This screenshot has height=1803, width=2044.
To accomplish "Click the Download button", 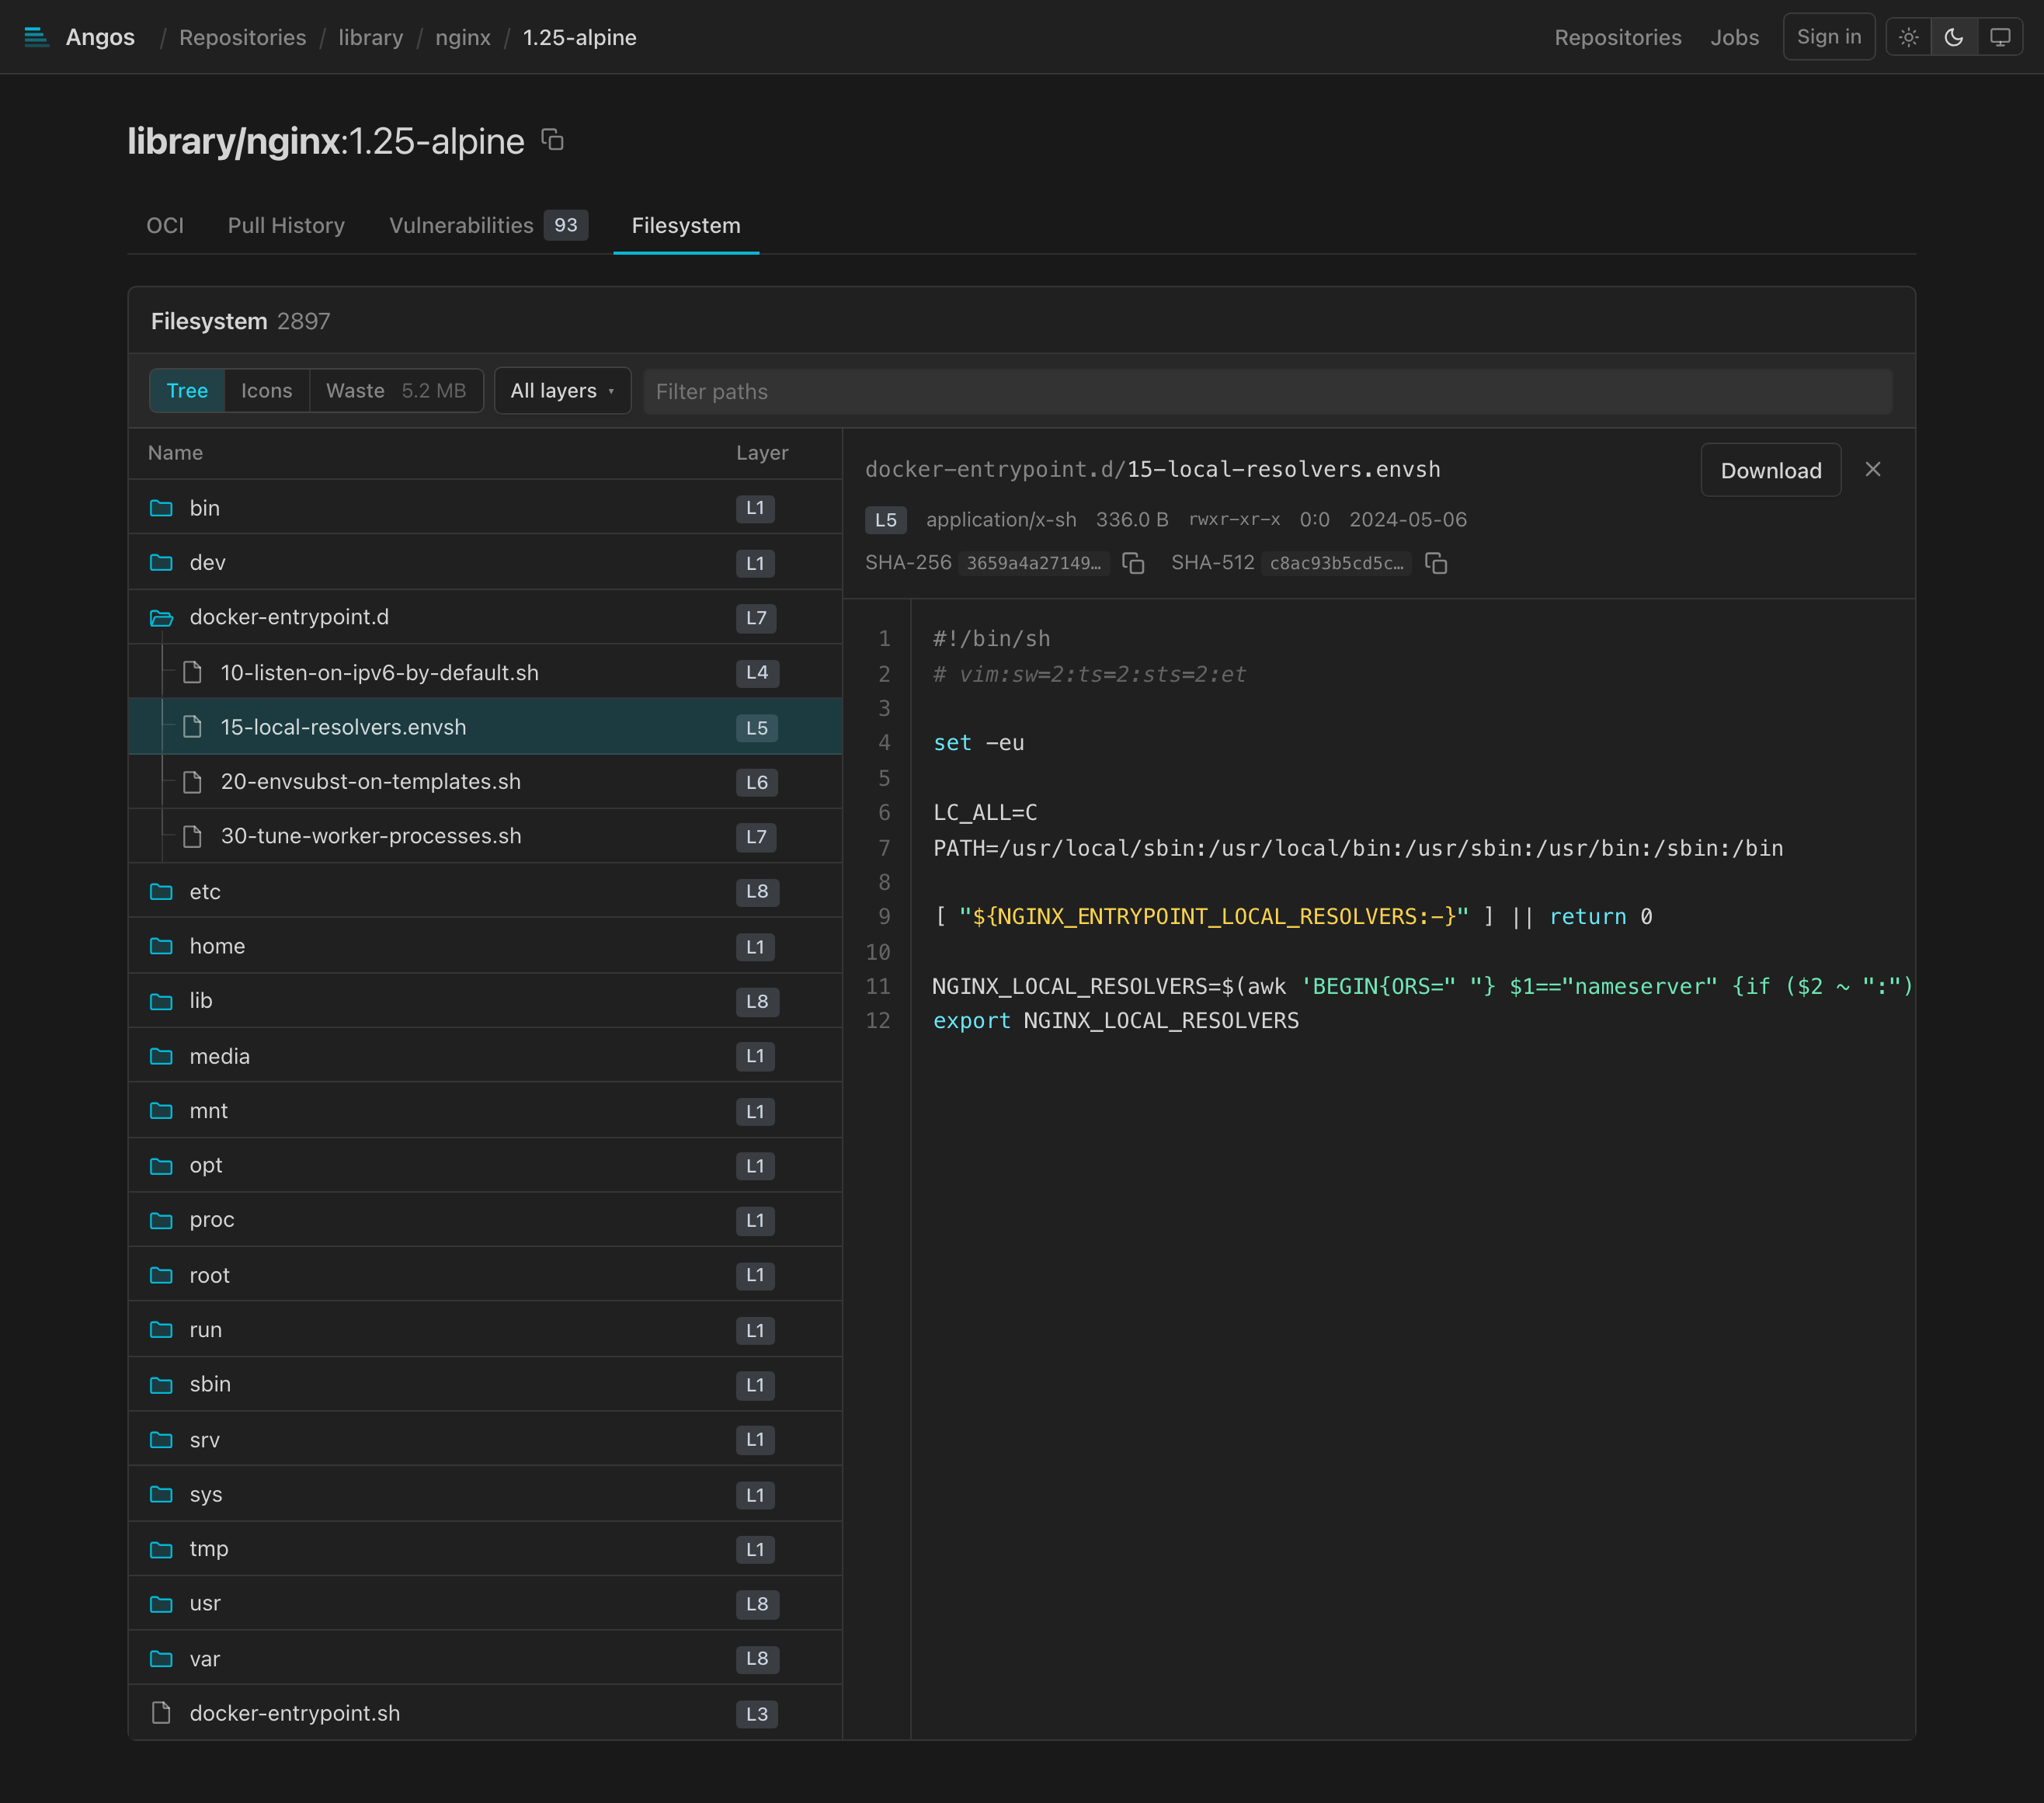I will coord(1770,470).
